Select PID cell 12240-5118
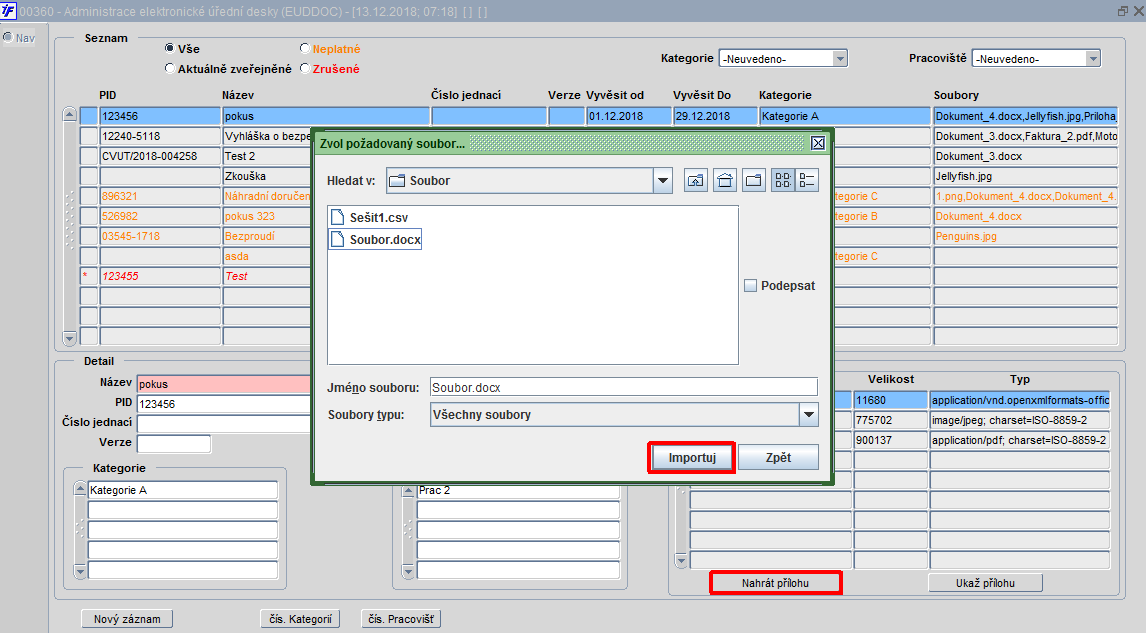Viewport: 1146px width, 633px height. [160, 136]
